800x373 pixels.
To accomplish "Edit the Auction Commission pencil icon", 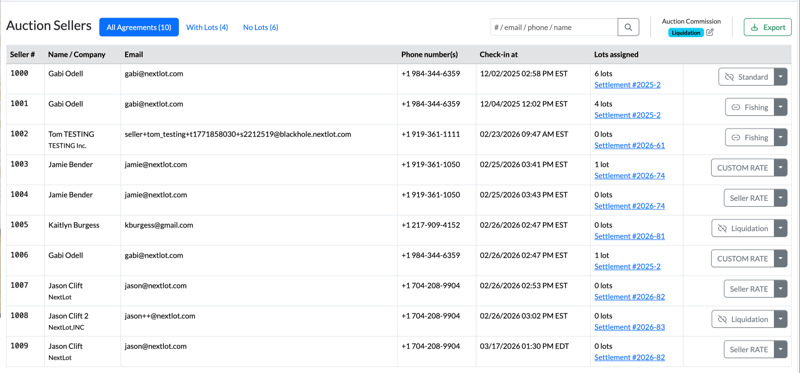I will 710,32.
